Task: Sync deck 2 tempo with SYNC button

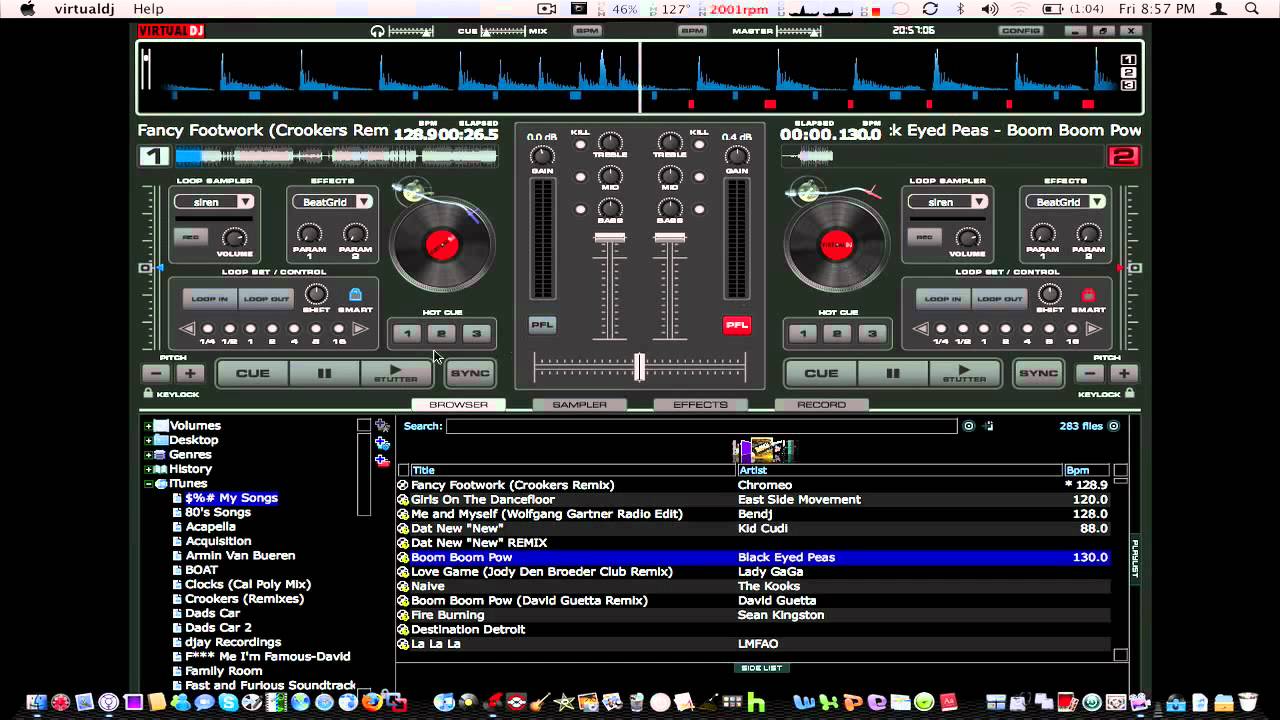Action: (x=1038, y=373)
